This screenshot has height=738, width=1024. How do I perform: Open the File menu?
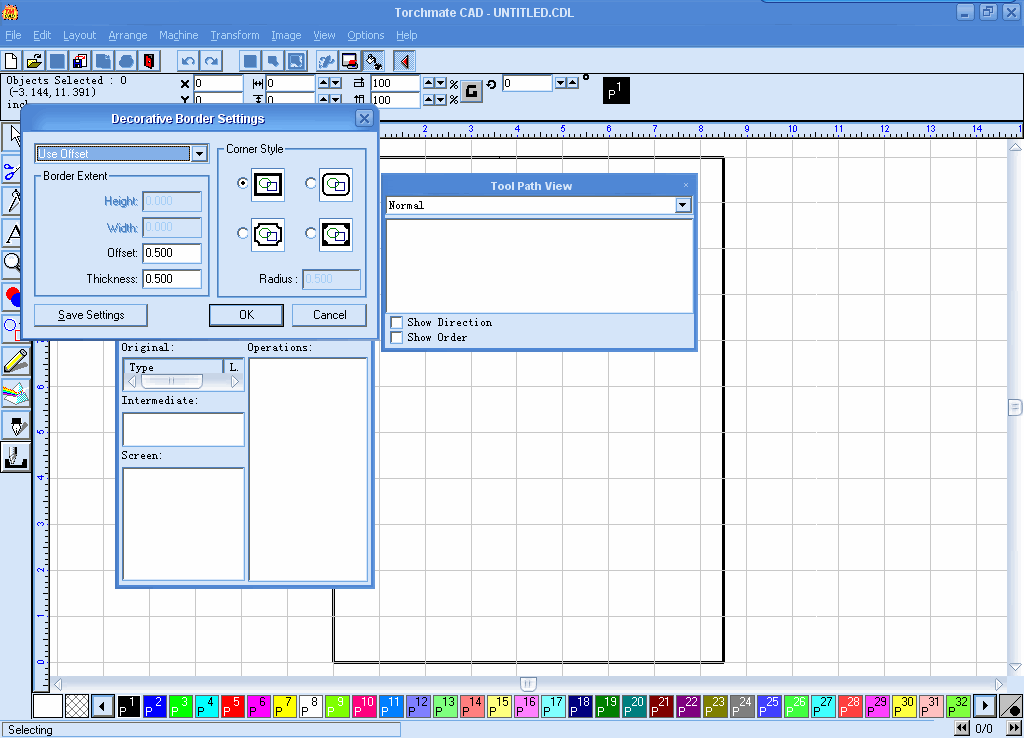[x=13, y=35]
